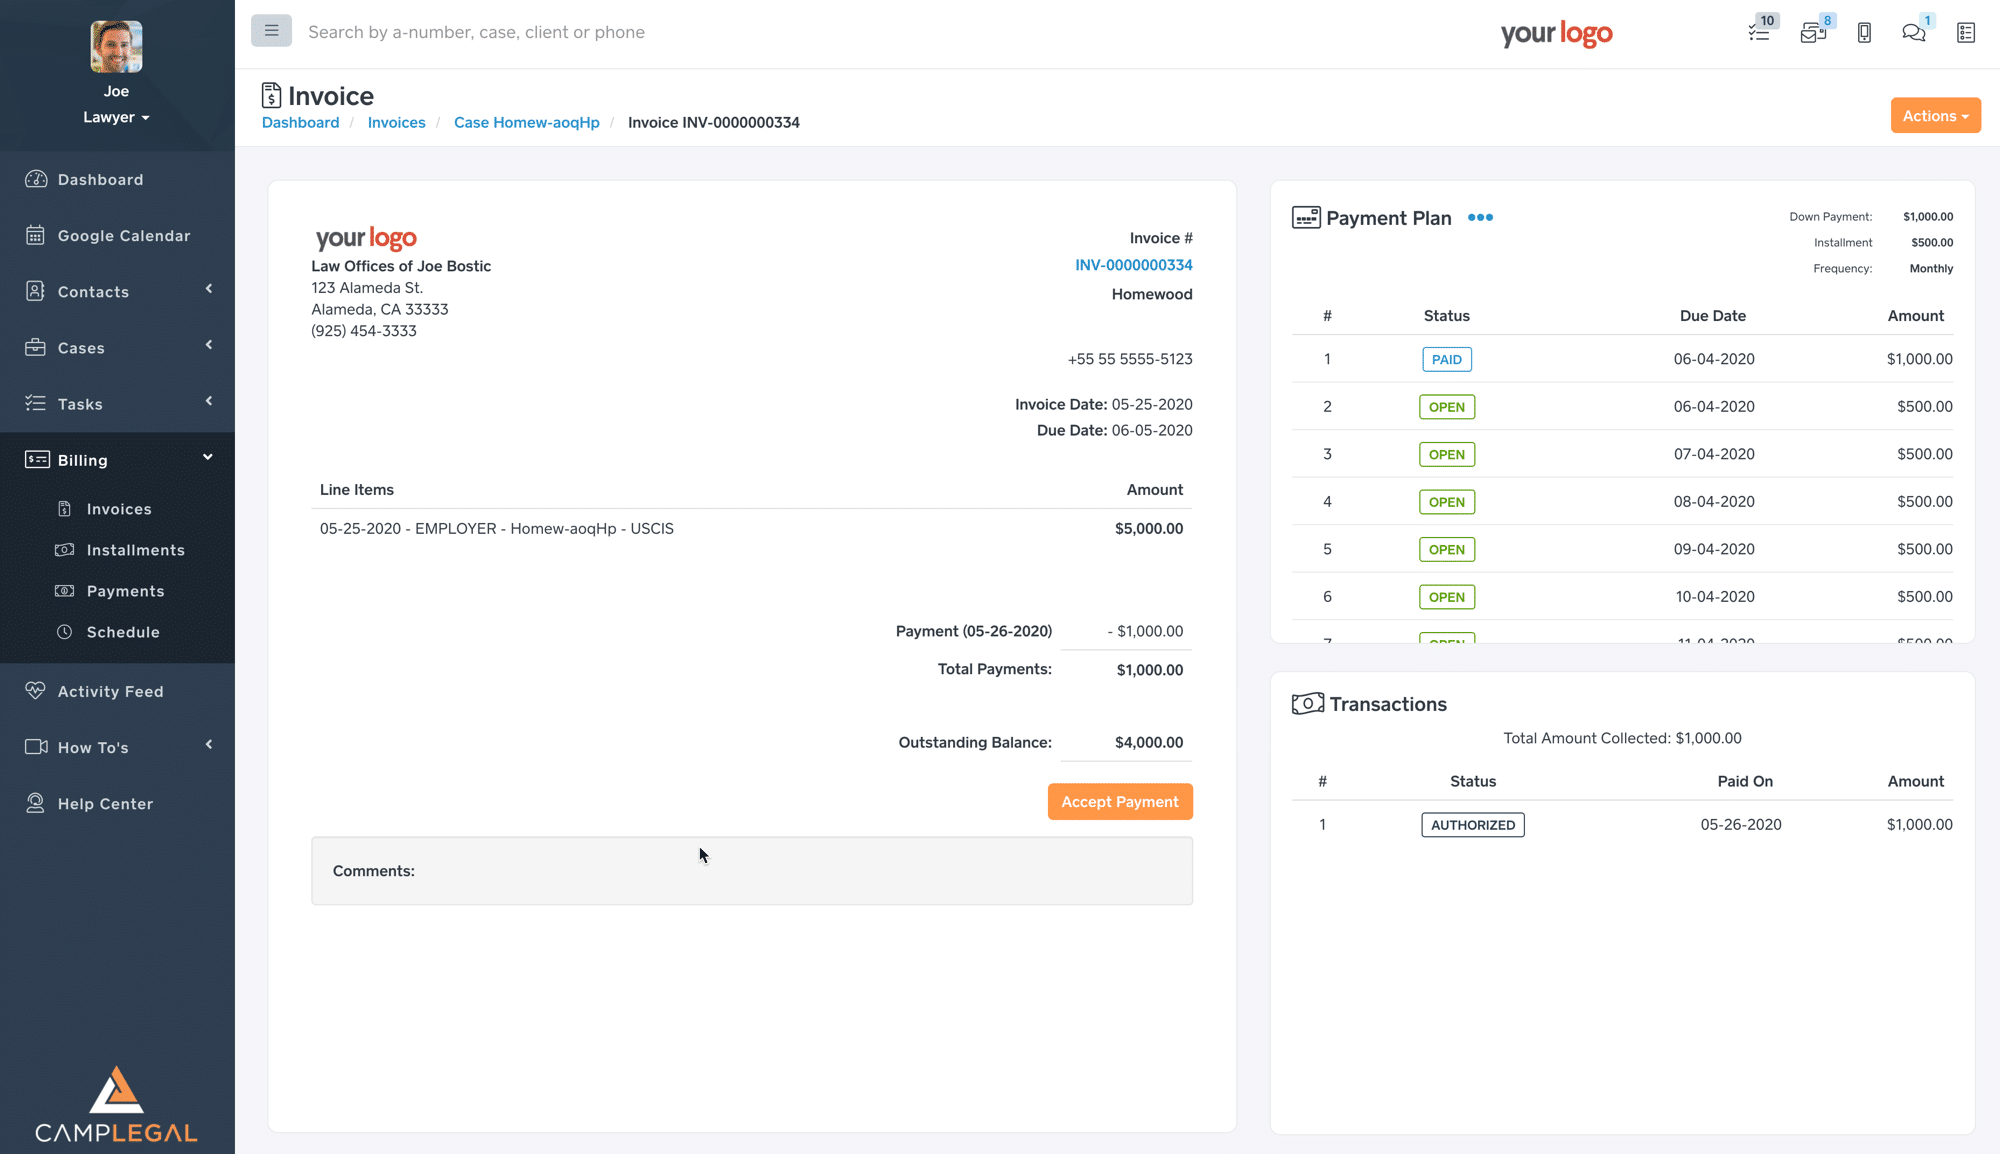Screen dimensions: 2000x1154
Task: Click the mobile phone icon in header
Action: click(1864, 32)
